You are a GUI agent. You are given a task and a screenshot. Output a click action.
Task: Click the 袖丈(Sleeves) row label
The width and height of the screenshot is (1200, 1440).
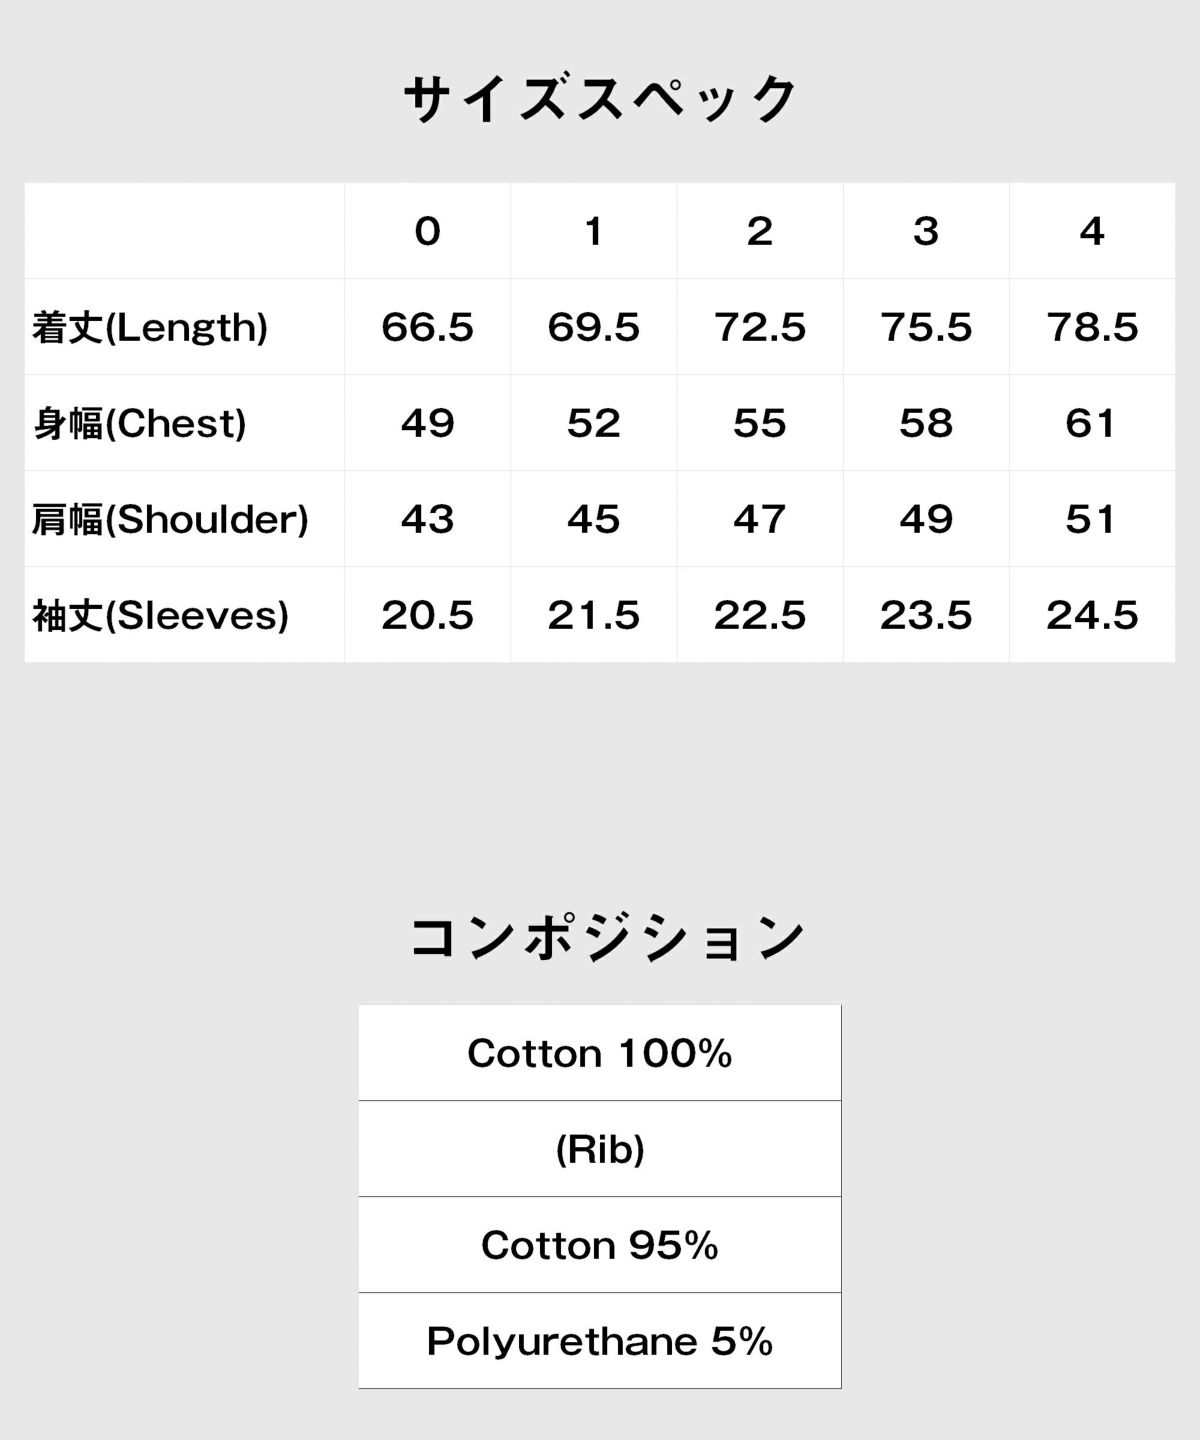click(x=160, y=616)
